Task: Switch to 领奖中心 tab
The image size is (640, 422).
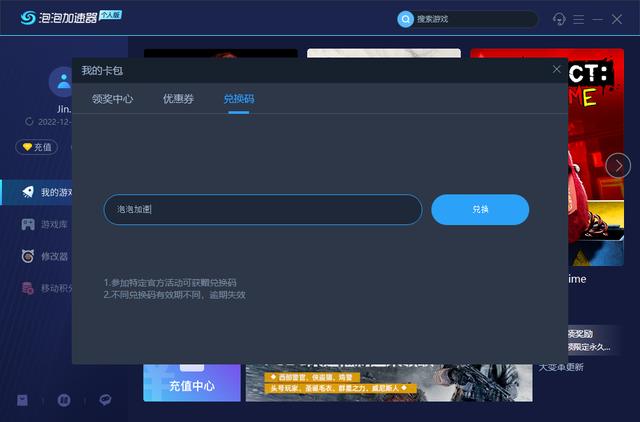Action: pyautogui.click(x=112, y=99)
